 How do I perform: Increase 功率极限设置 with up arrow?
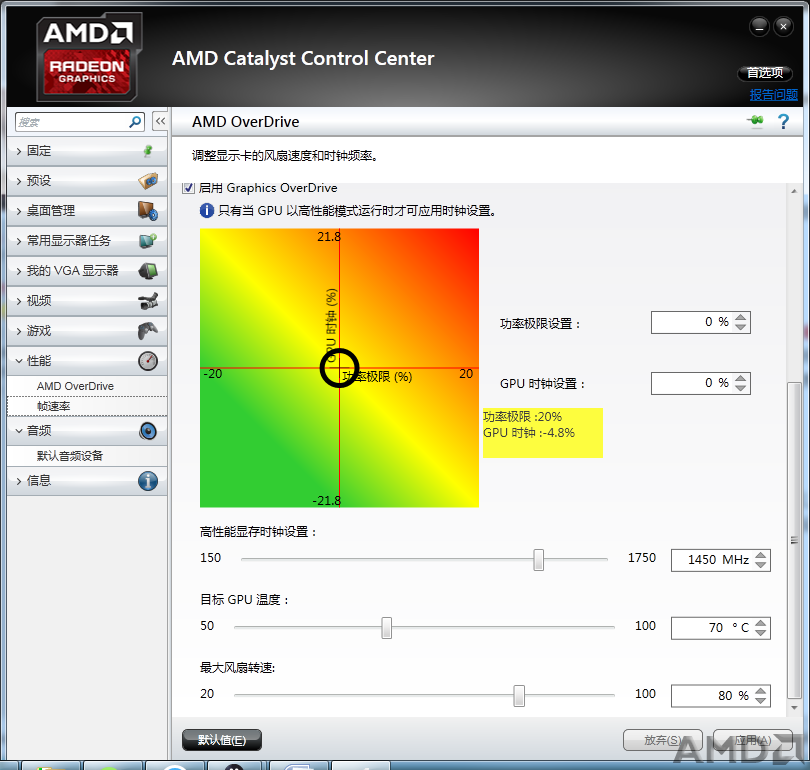(741, 318)
